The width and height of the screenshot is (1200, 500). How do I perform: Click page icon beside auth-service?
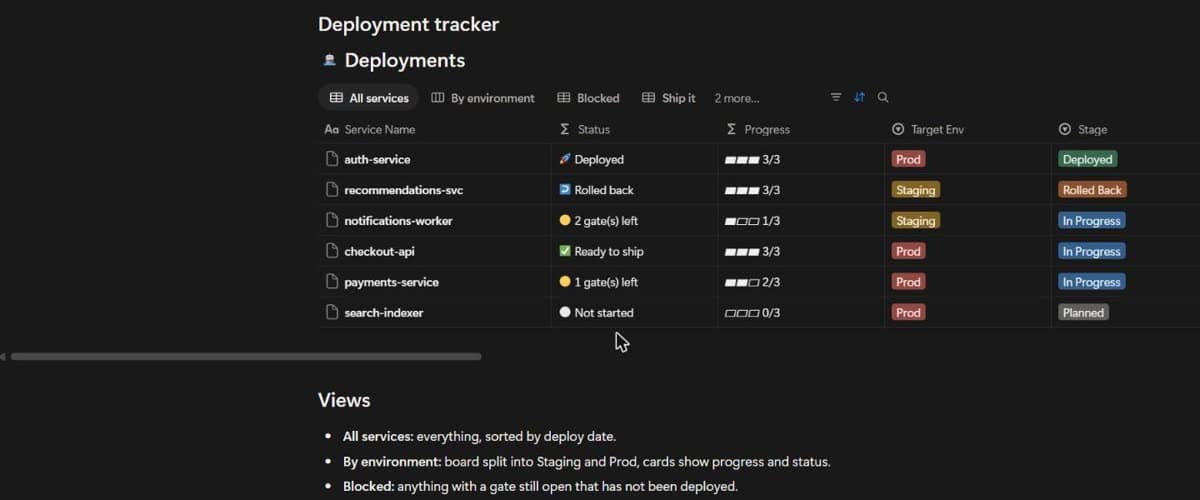pyautogui.click(x=332, y=159)
